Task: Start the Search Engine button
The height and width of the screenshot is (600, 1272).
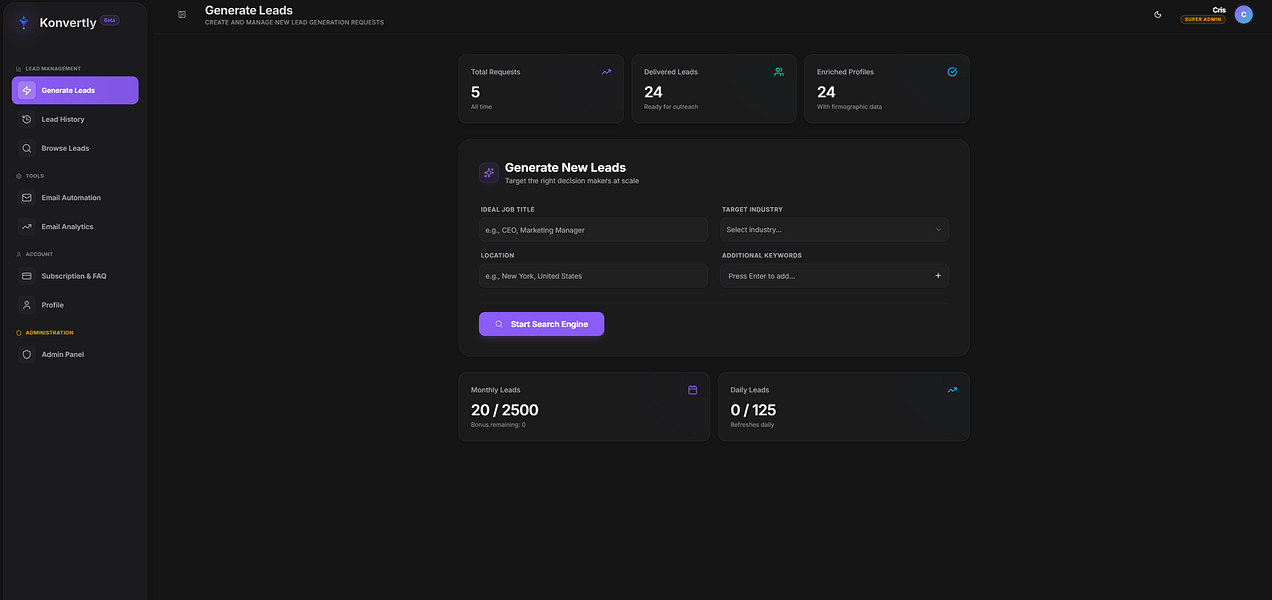Action: pyautogui.click(x=541, y=324)
